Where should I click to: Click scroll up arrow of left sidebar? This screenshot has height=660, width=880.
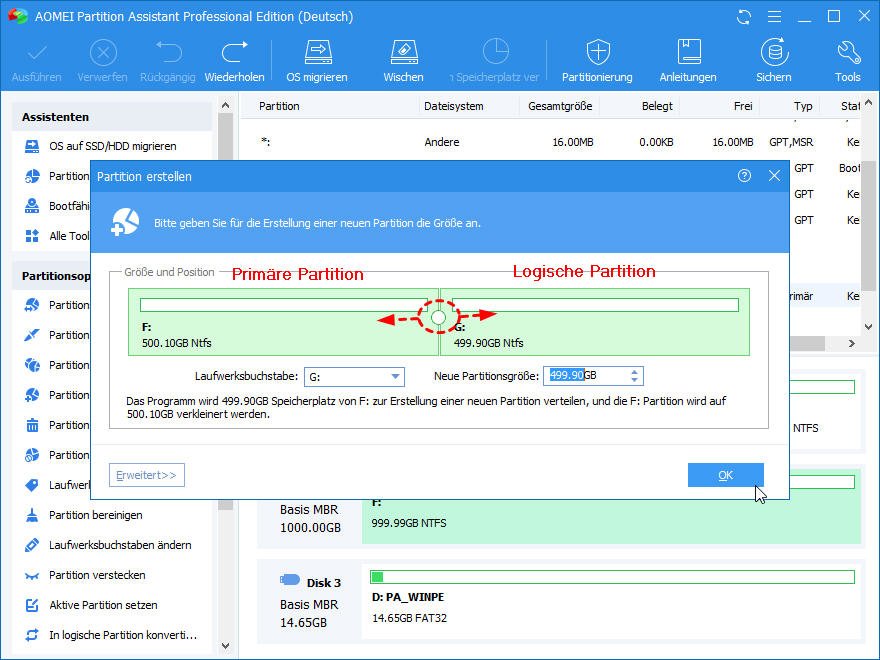[x=226, y=105]
